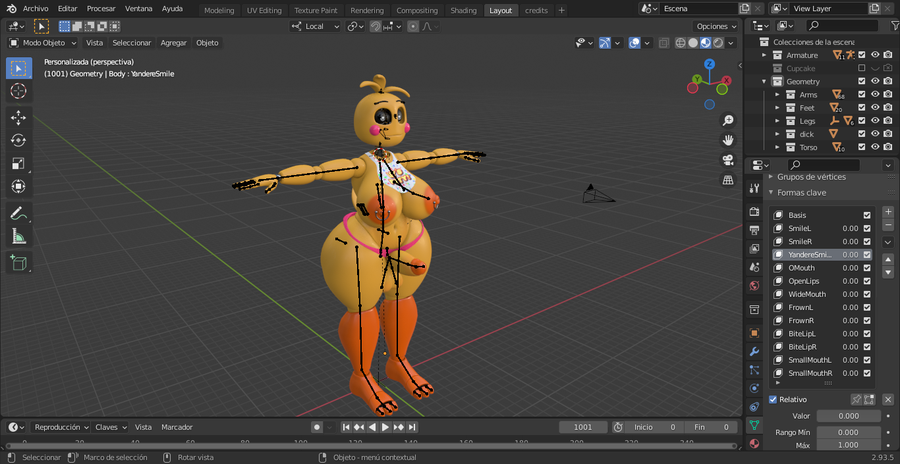Open Reproducción dropdown in timeline
Image resolution: width=900 pixels, height=464 pixels.
pyautogui.click(x=61, y=427)
